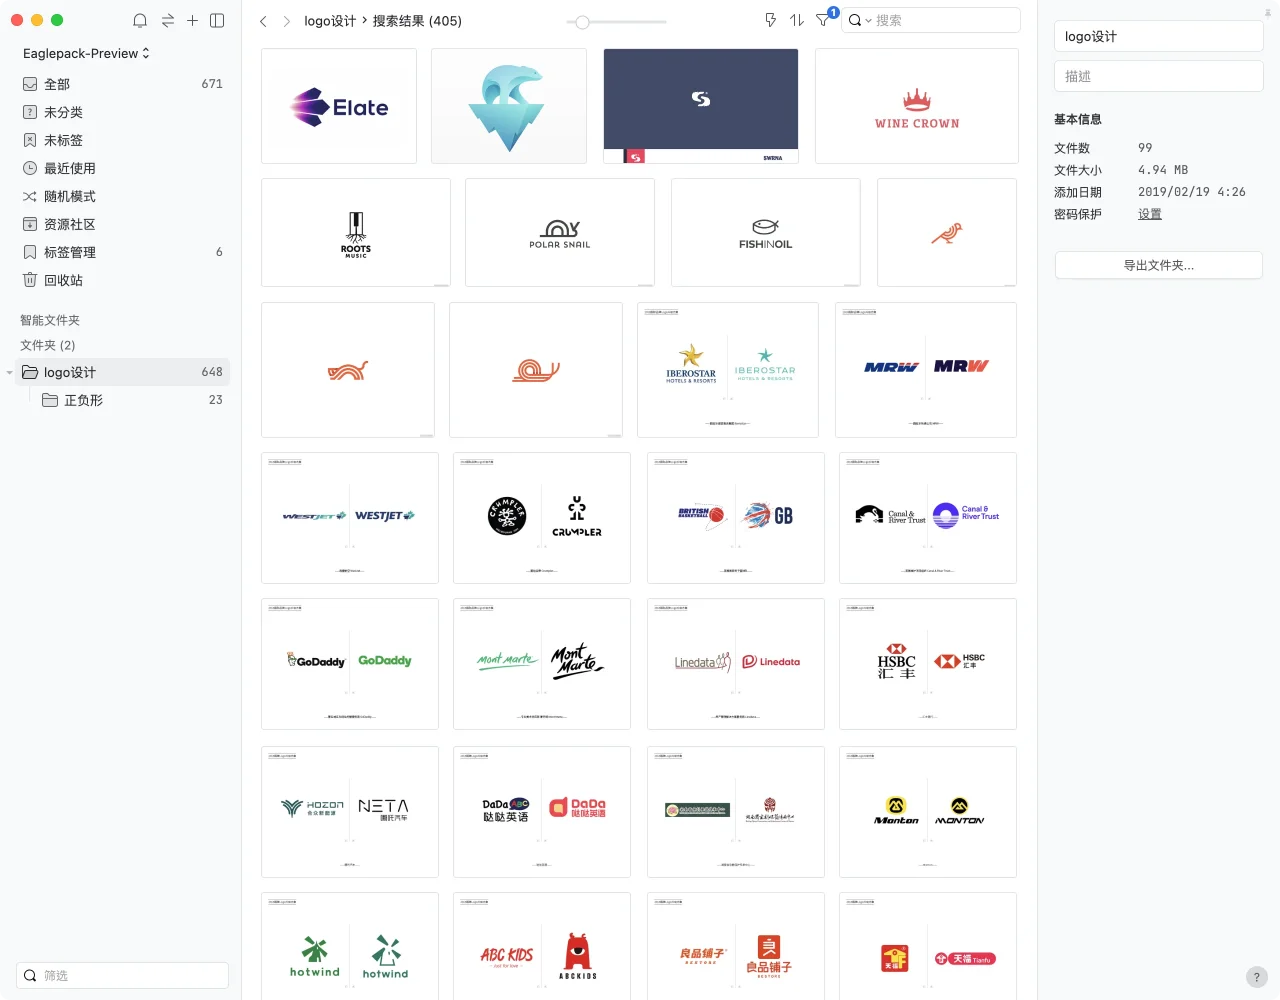Open 标签管理 in the sidebar
Viewport: 1280px width, 1000px height.
(x=122, y=252)
